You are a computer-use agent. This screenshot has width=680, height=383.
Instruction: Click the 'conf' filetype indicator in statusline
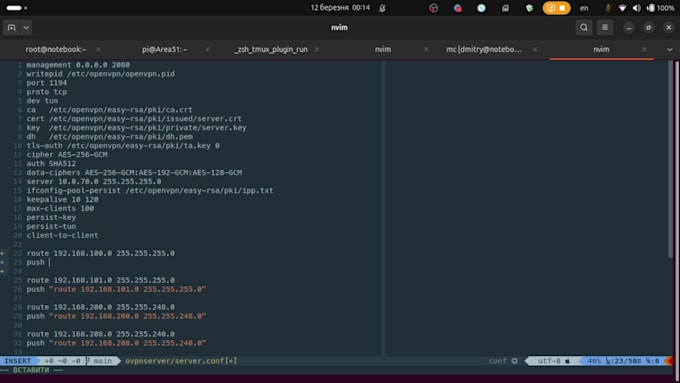point(498,361)
